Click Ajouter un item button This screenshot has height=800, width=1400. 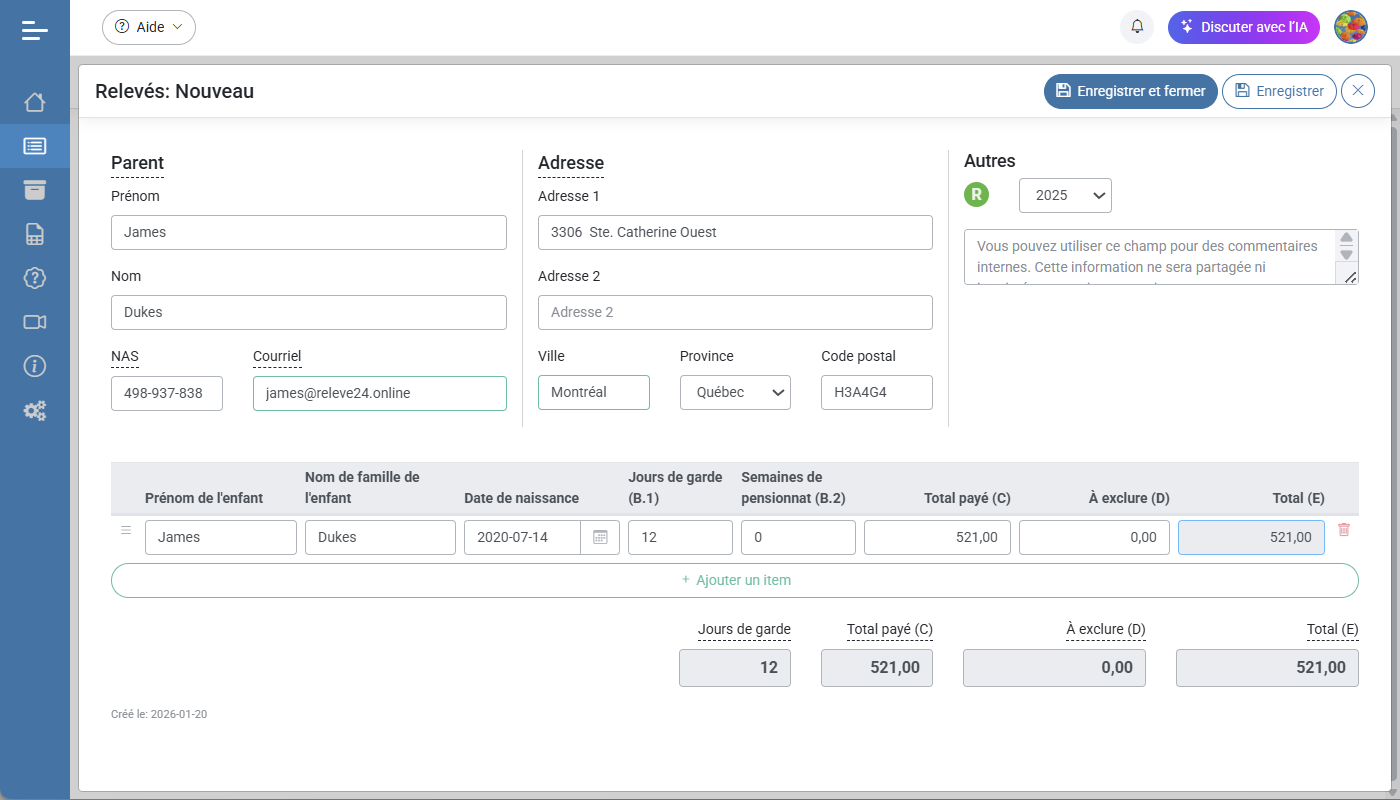click(734, 580)
